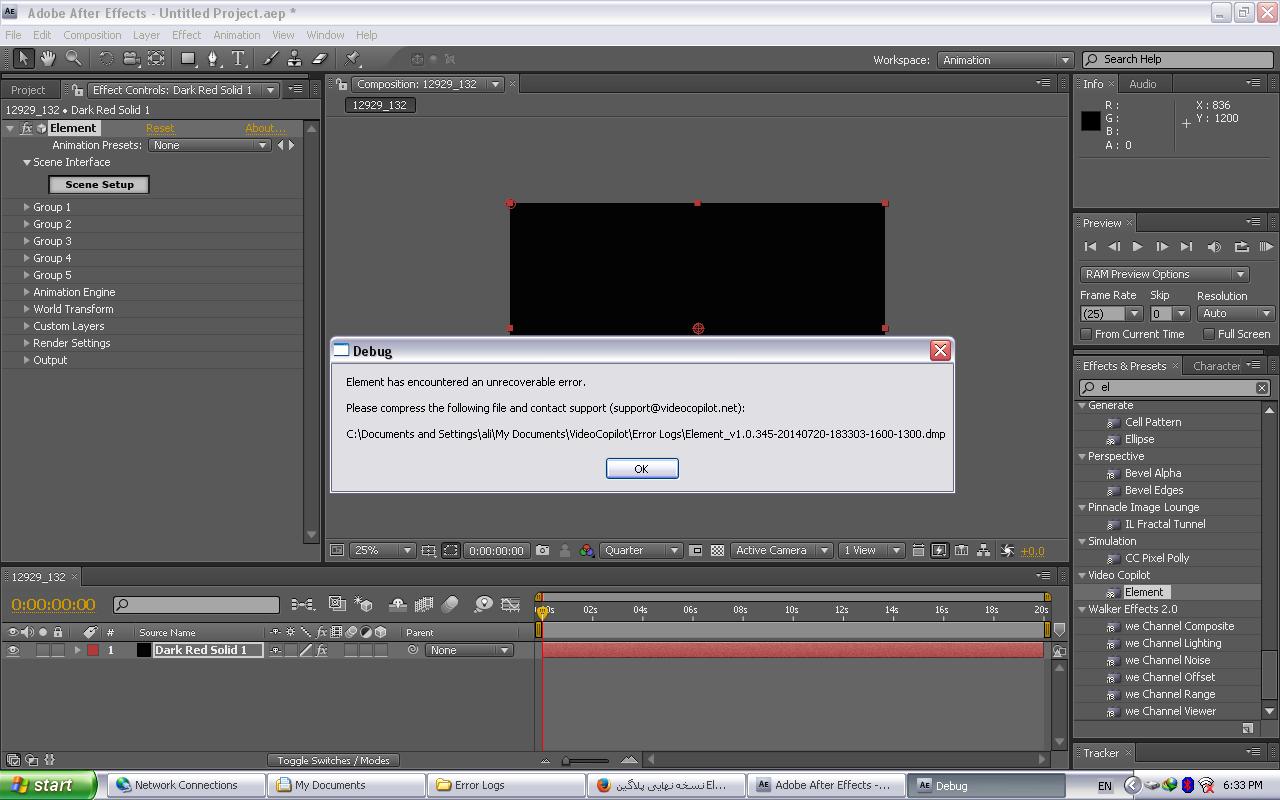Click Toggle Switches / Modes button
1280x800 pixels.
pyautogui.click(x=333, y=760)
